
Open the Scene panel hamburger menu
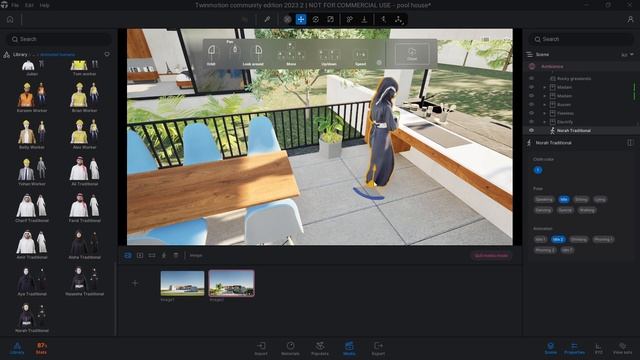(530, 54)
